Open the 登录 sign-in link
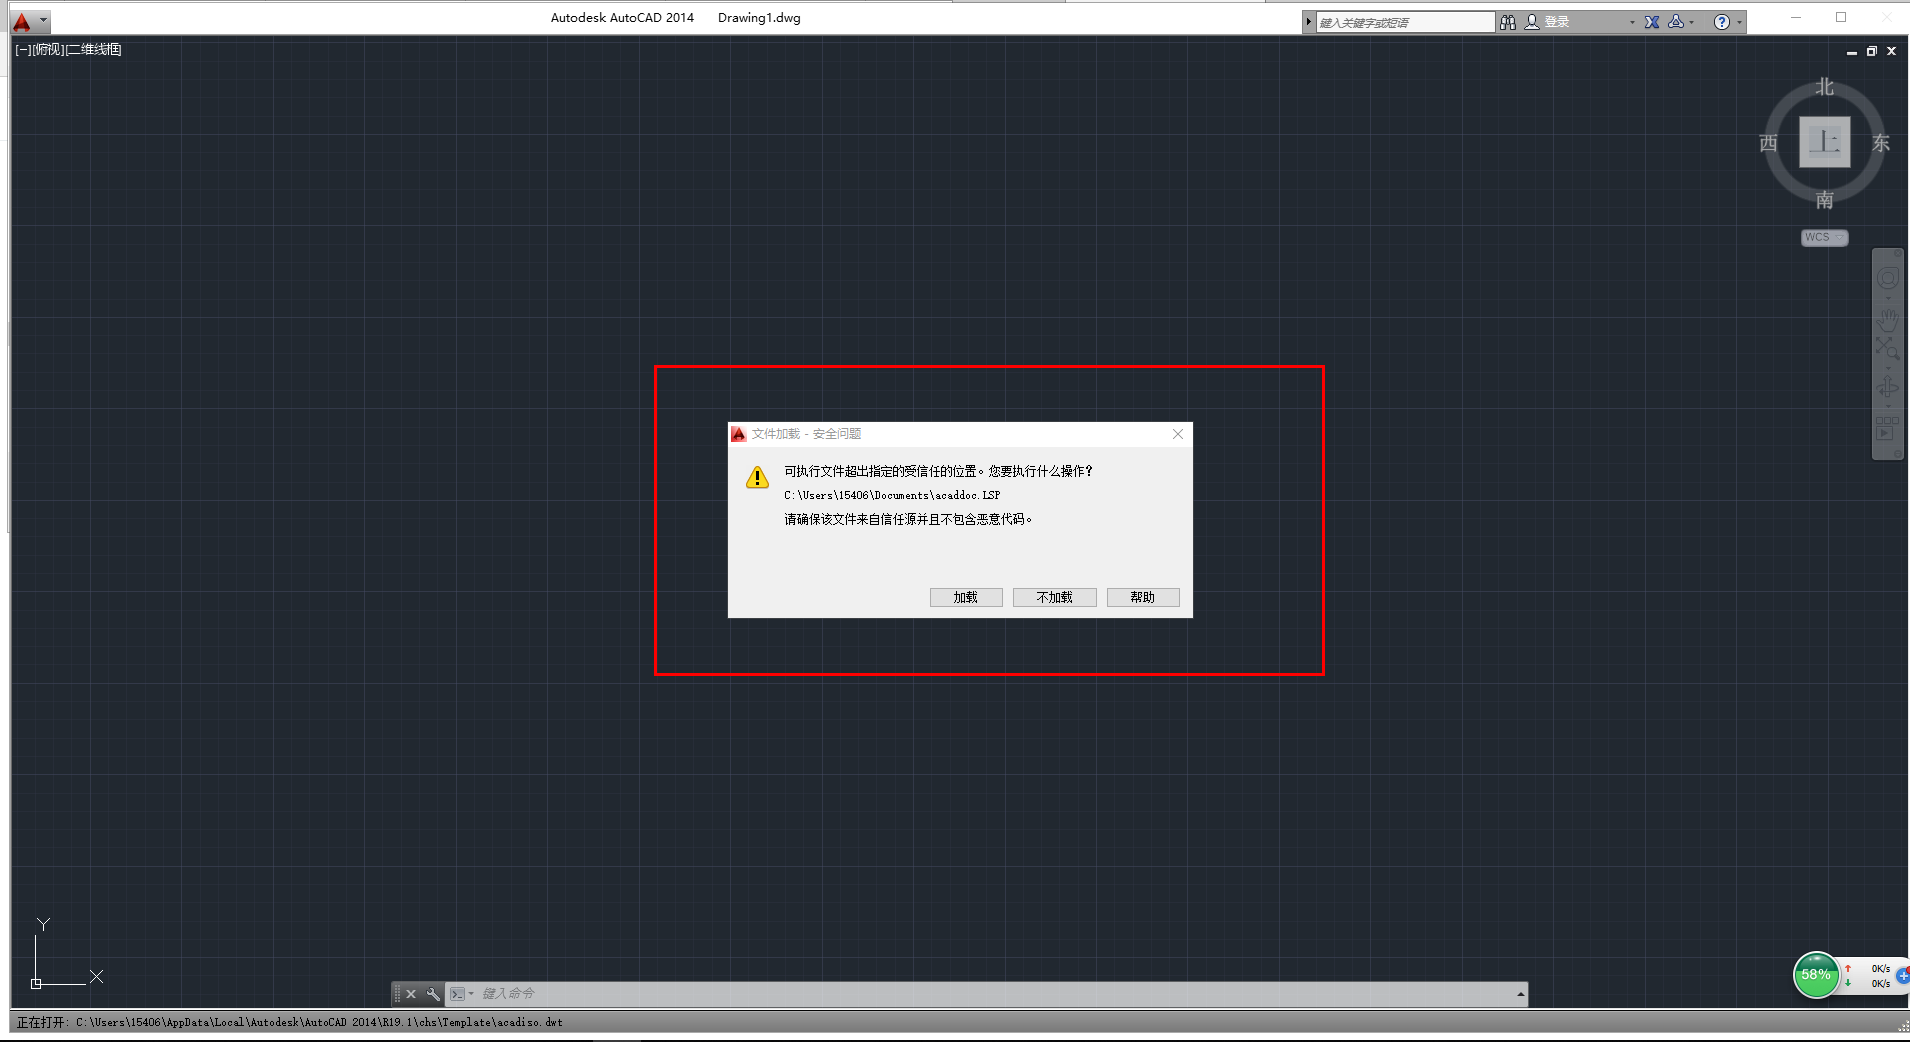 pos(1557,22)
